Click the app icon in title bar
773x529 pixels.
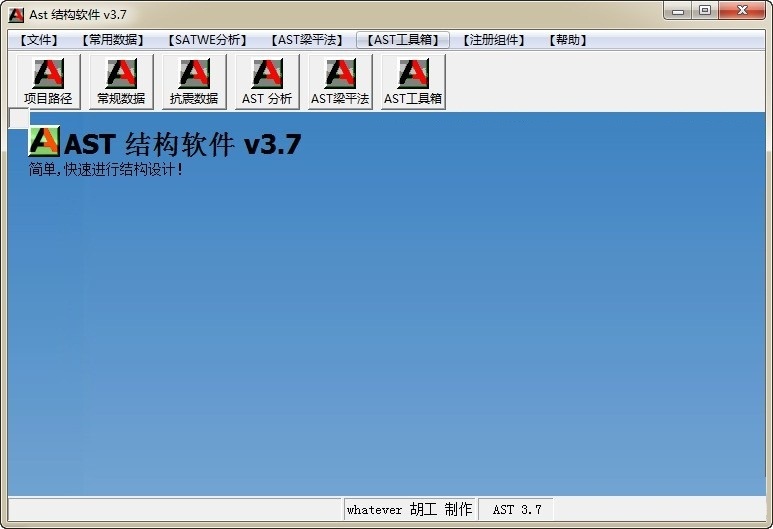coord(16,15)
